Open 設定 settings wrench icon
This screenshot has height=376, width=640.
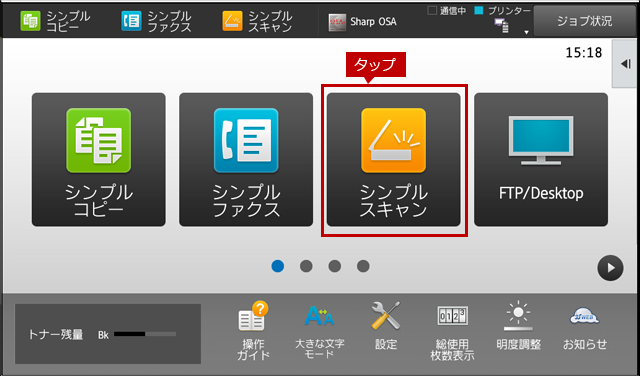[x=386, y=326]
